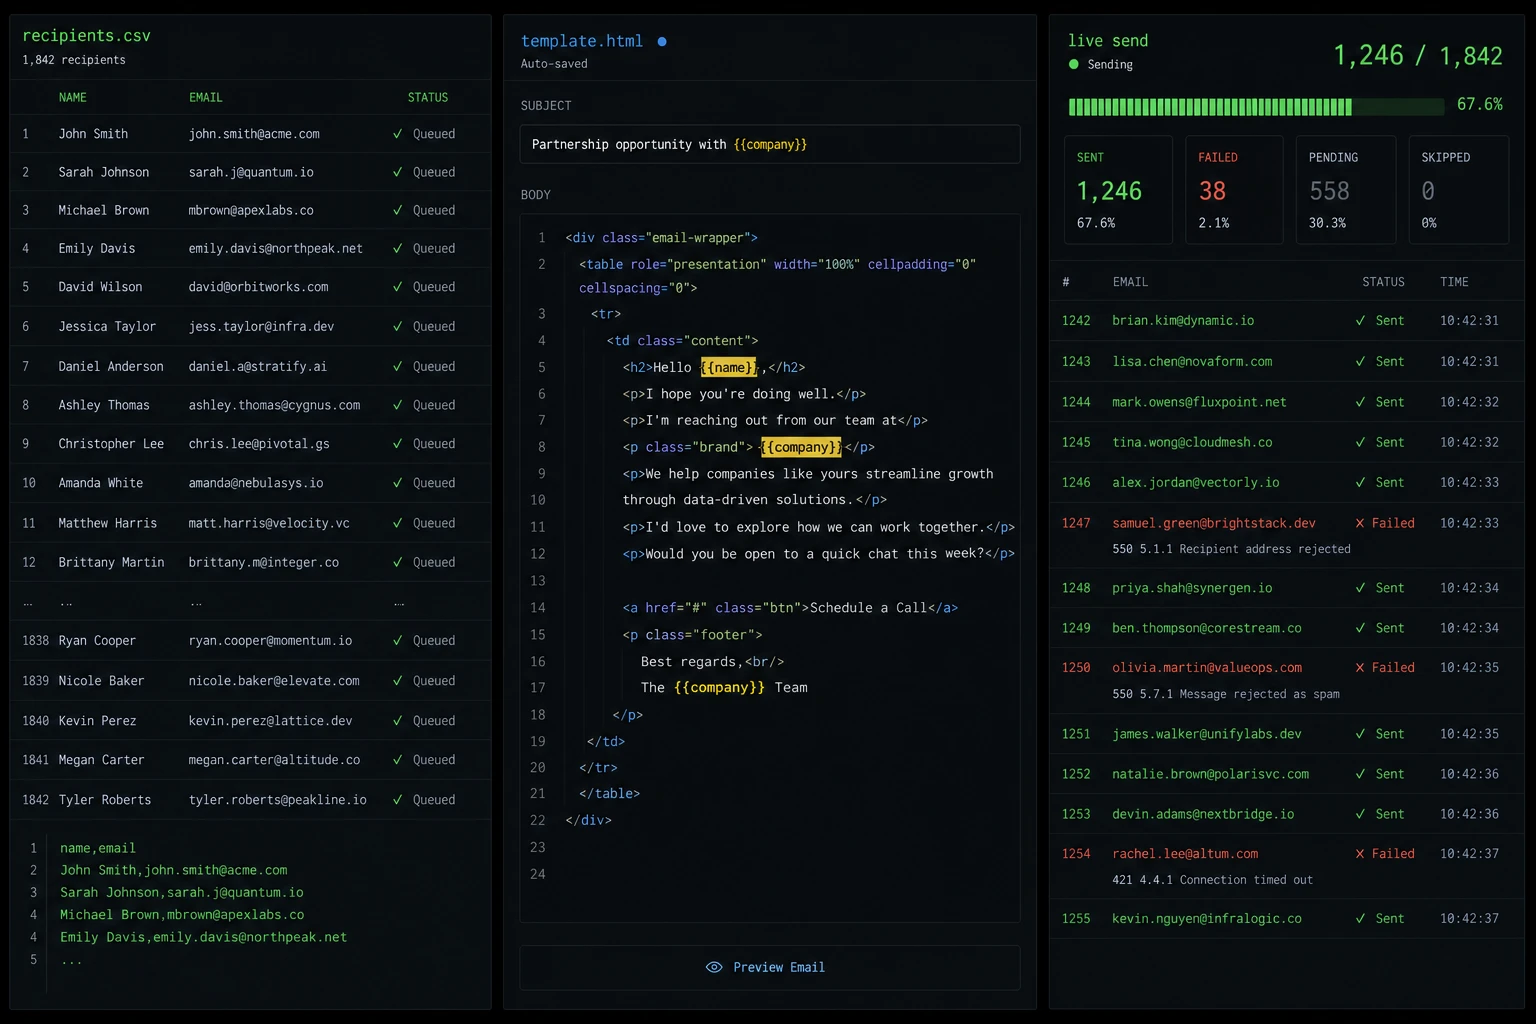The image size is (1536, 1024).
Task: Click the sent checkmark for devin.adams@nextbridge.io
Action: (1360, 814)
